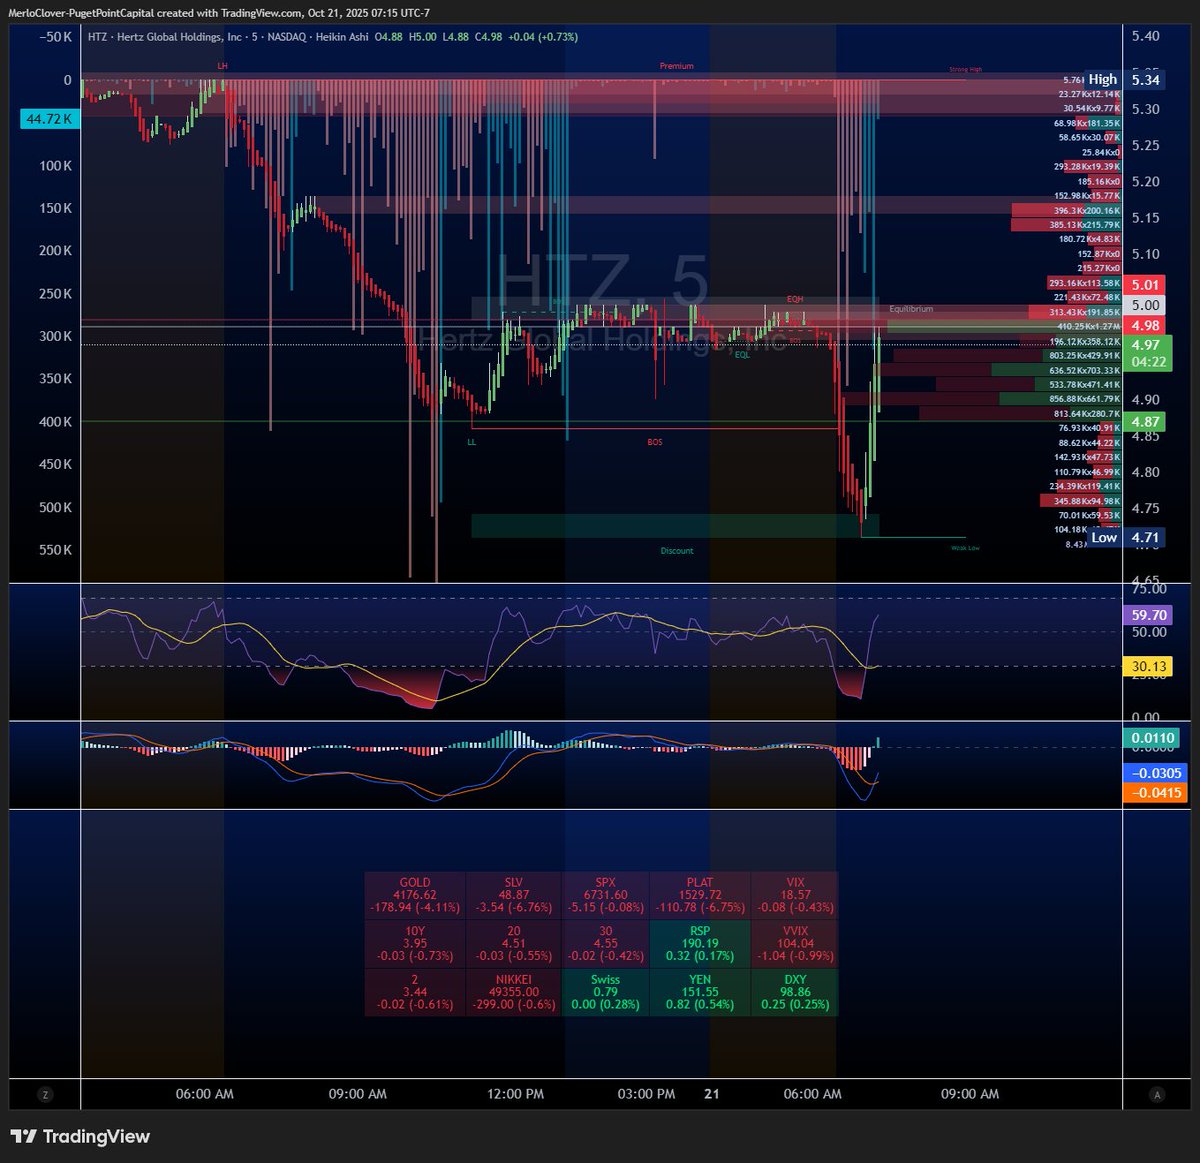Click the date 21 marker on time axis
The image size is (1200, 1163).
[711, 1094]
